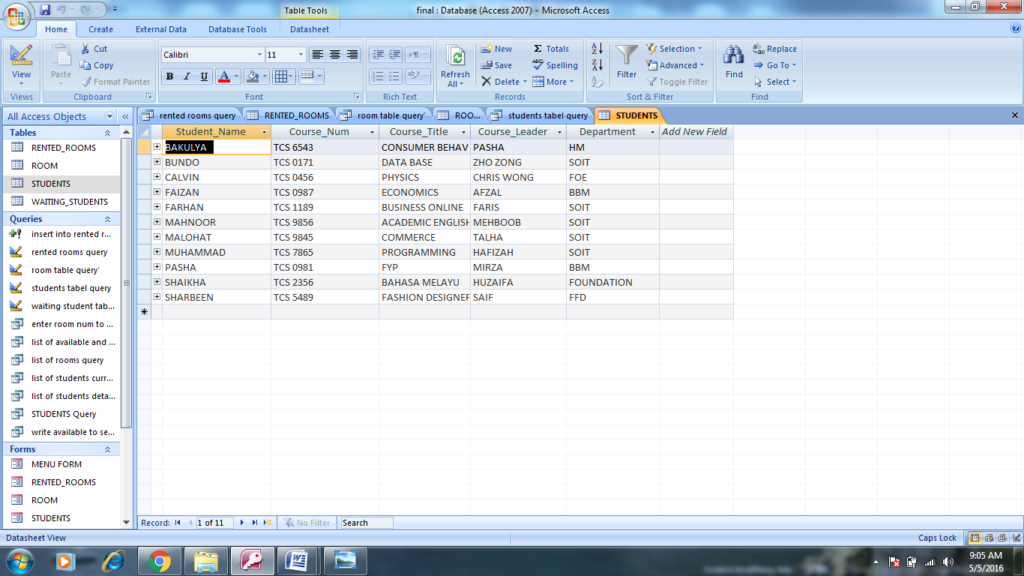Open the Delete dropdown arrow
Screen dimensions: 1024x576
tap(524, 82)
